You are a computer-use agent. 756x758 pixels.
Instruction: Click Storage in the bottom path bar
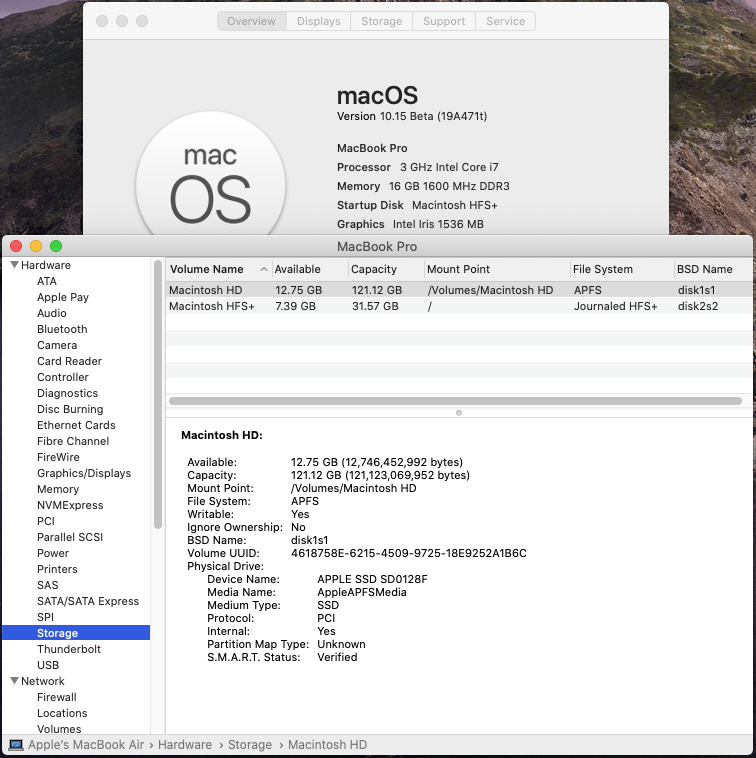click(x=250, y=745)
